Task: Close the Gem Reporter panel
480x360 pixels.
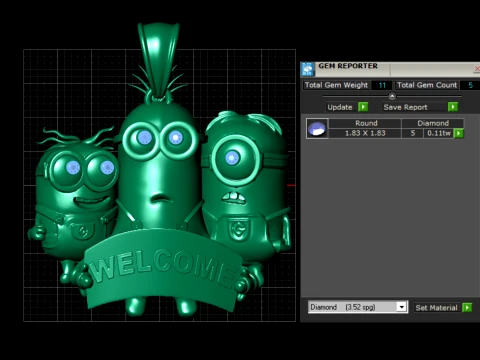Action: tap(477, 69)
